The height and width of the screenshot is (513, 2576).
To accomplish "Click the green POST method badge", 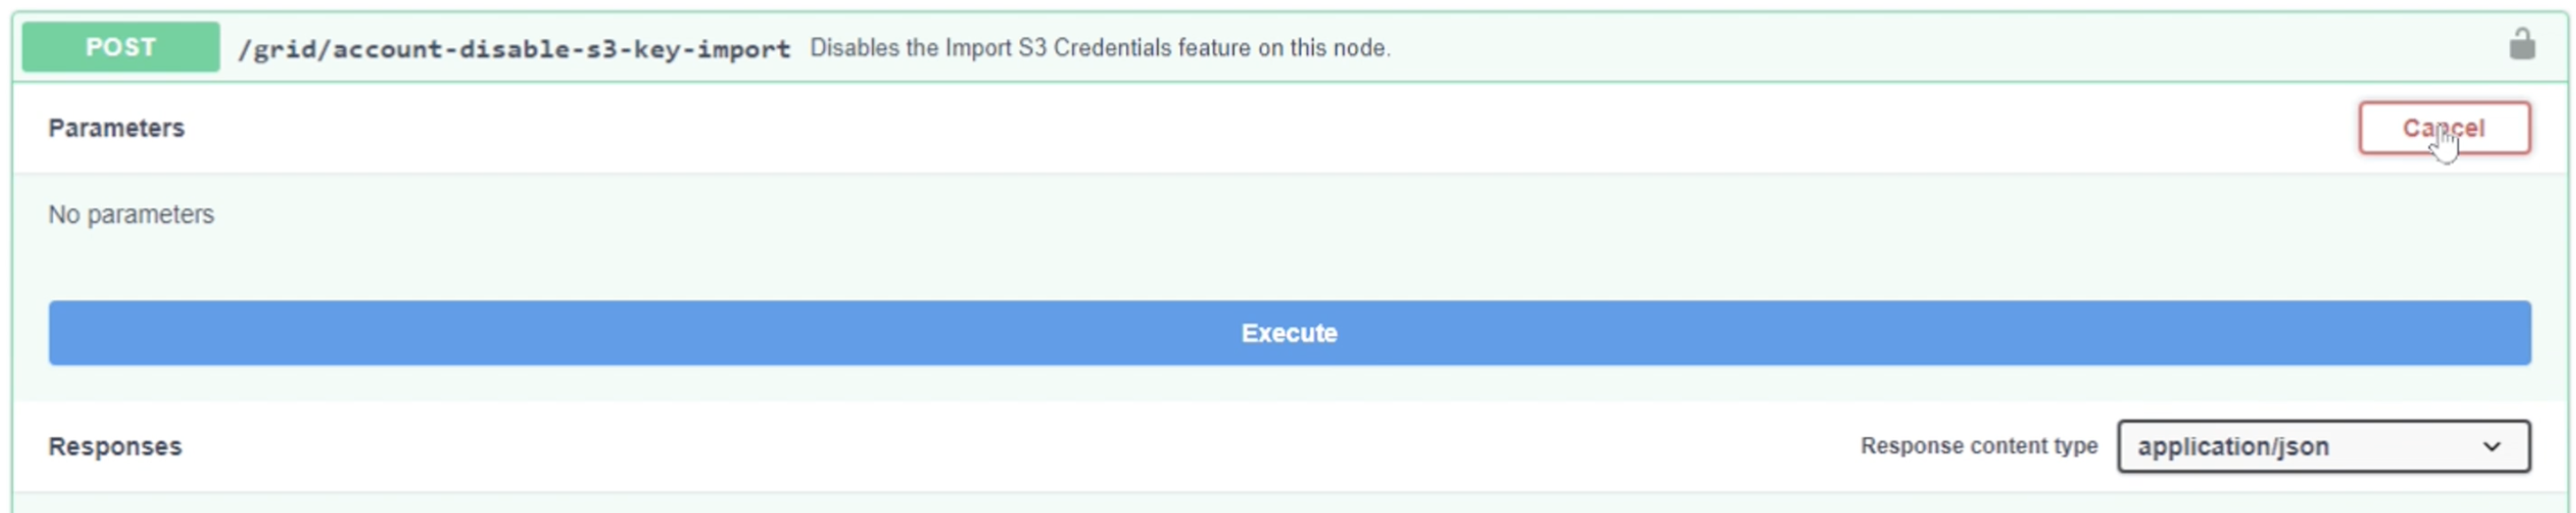I will [120, 47].
